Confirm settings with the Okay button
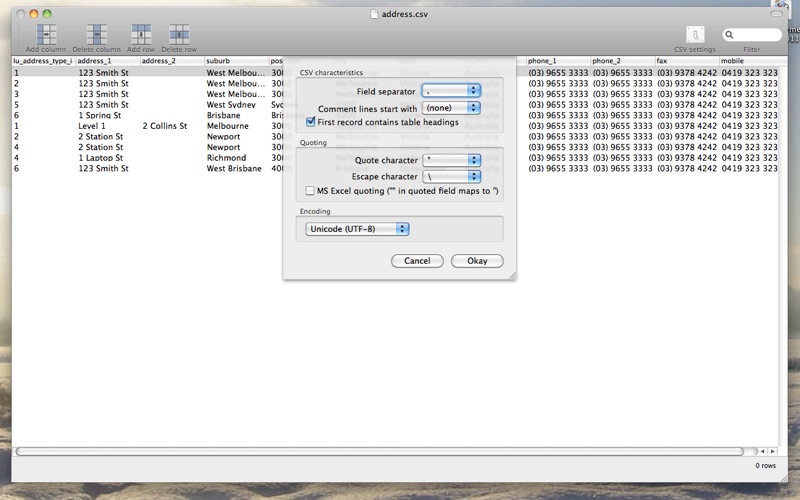This screenshot has height=500, width=800. tap(477, 261)
